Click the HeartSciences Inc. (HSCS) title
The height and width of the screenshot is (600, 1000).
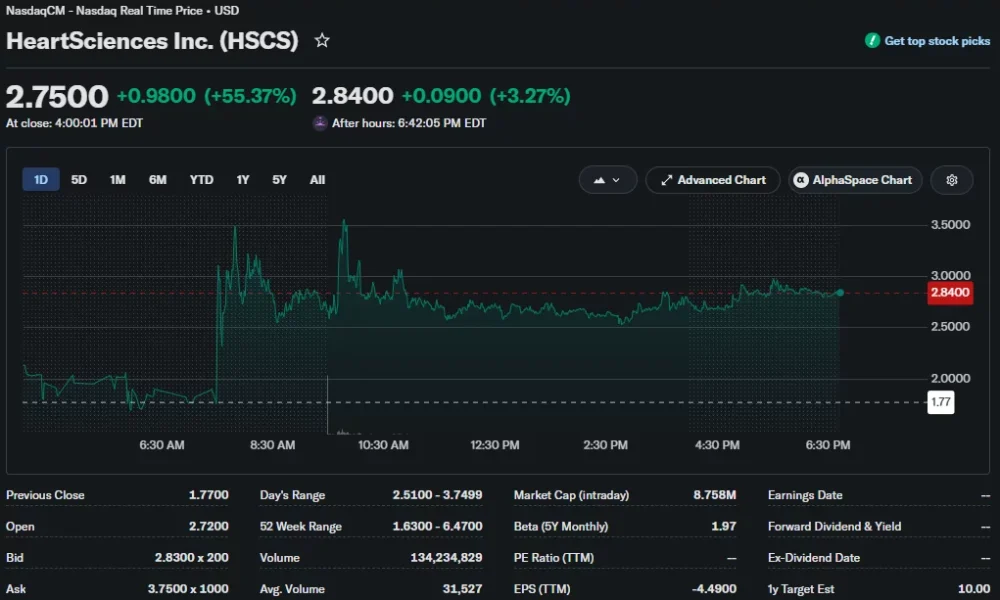tap(152, 41)
